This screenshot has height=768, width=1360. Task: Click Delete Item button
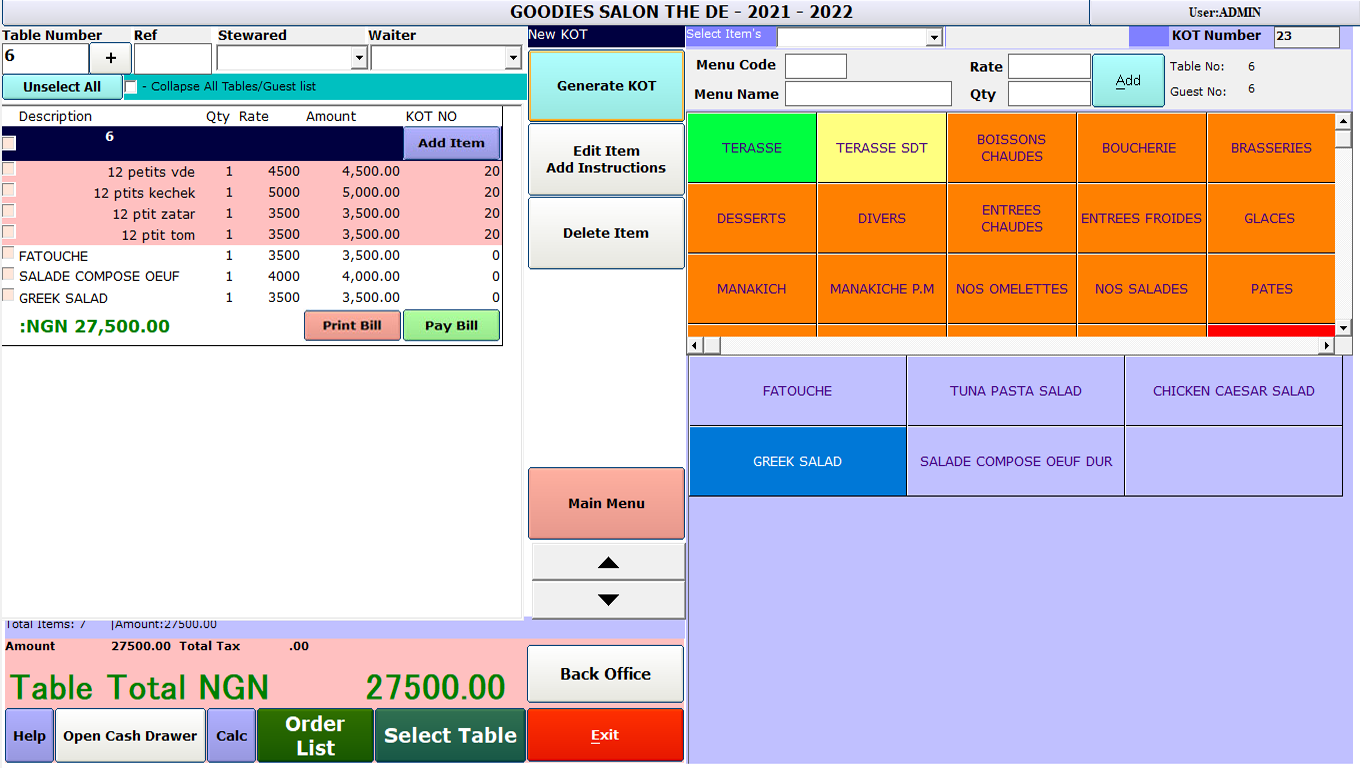click(x=607, y=233)
